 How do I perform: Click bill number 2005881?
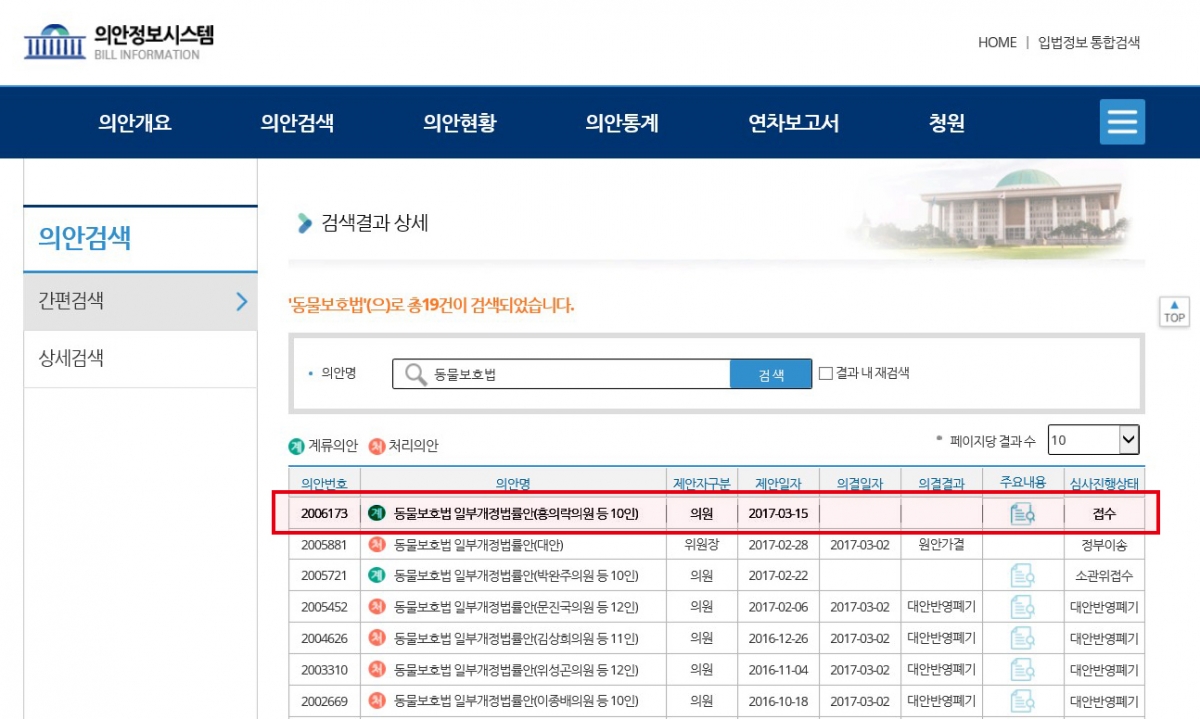click(x=324, y=545)
